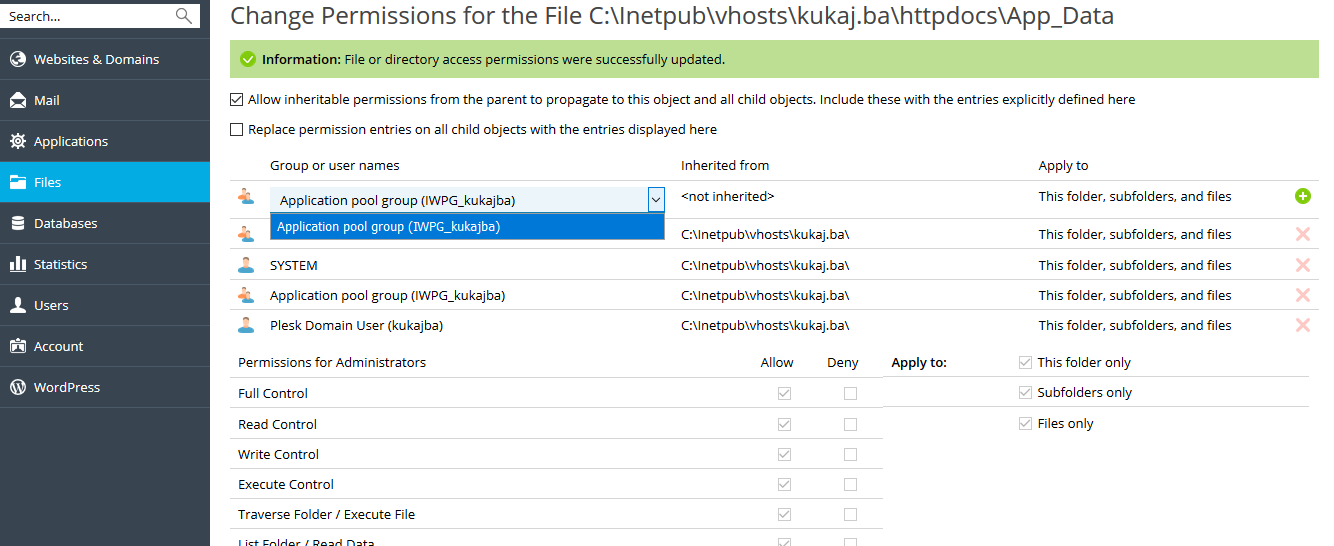
Task: Collapse the group or user names dropdown
Action: (x=655, y=200)
